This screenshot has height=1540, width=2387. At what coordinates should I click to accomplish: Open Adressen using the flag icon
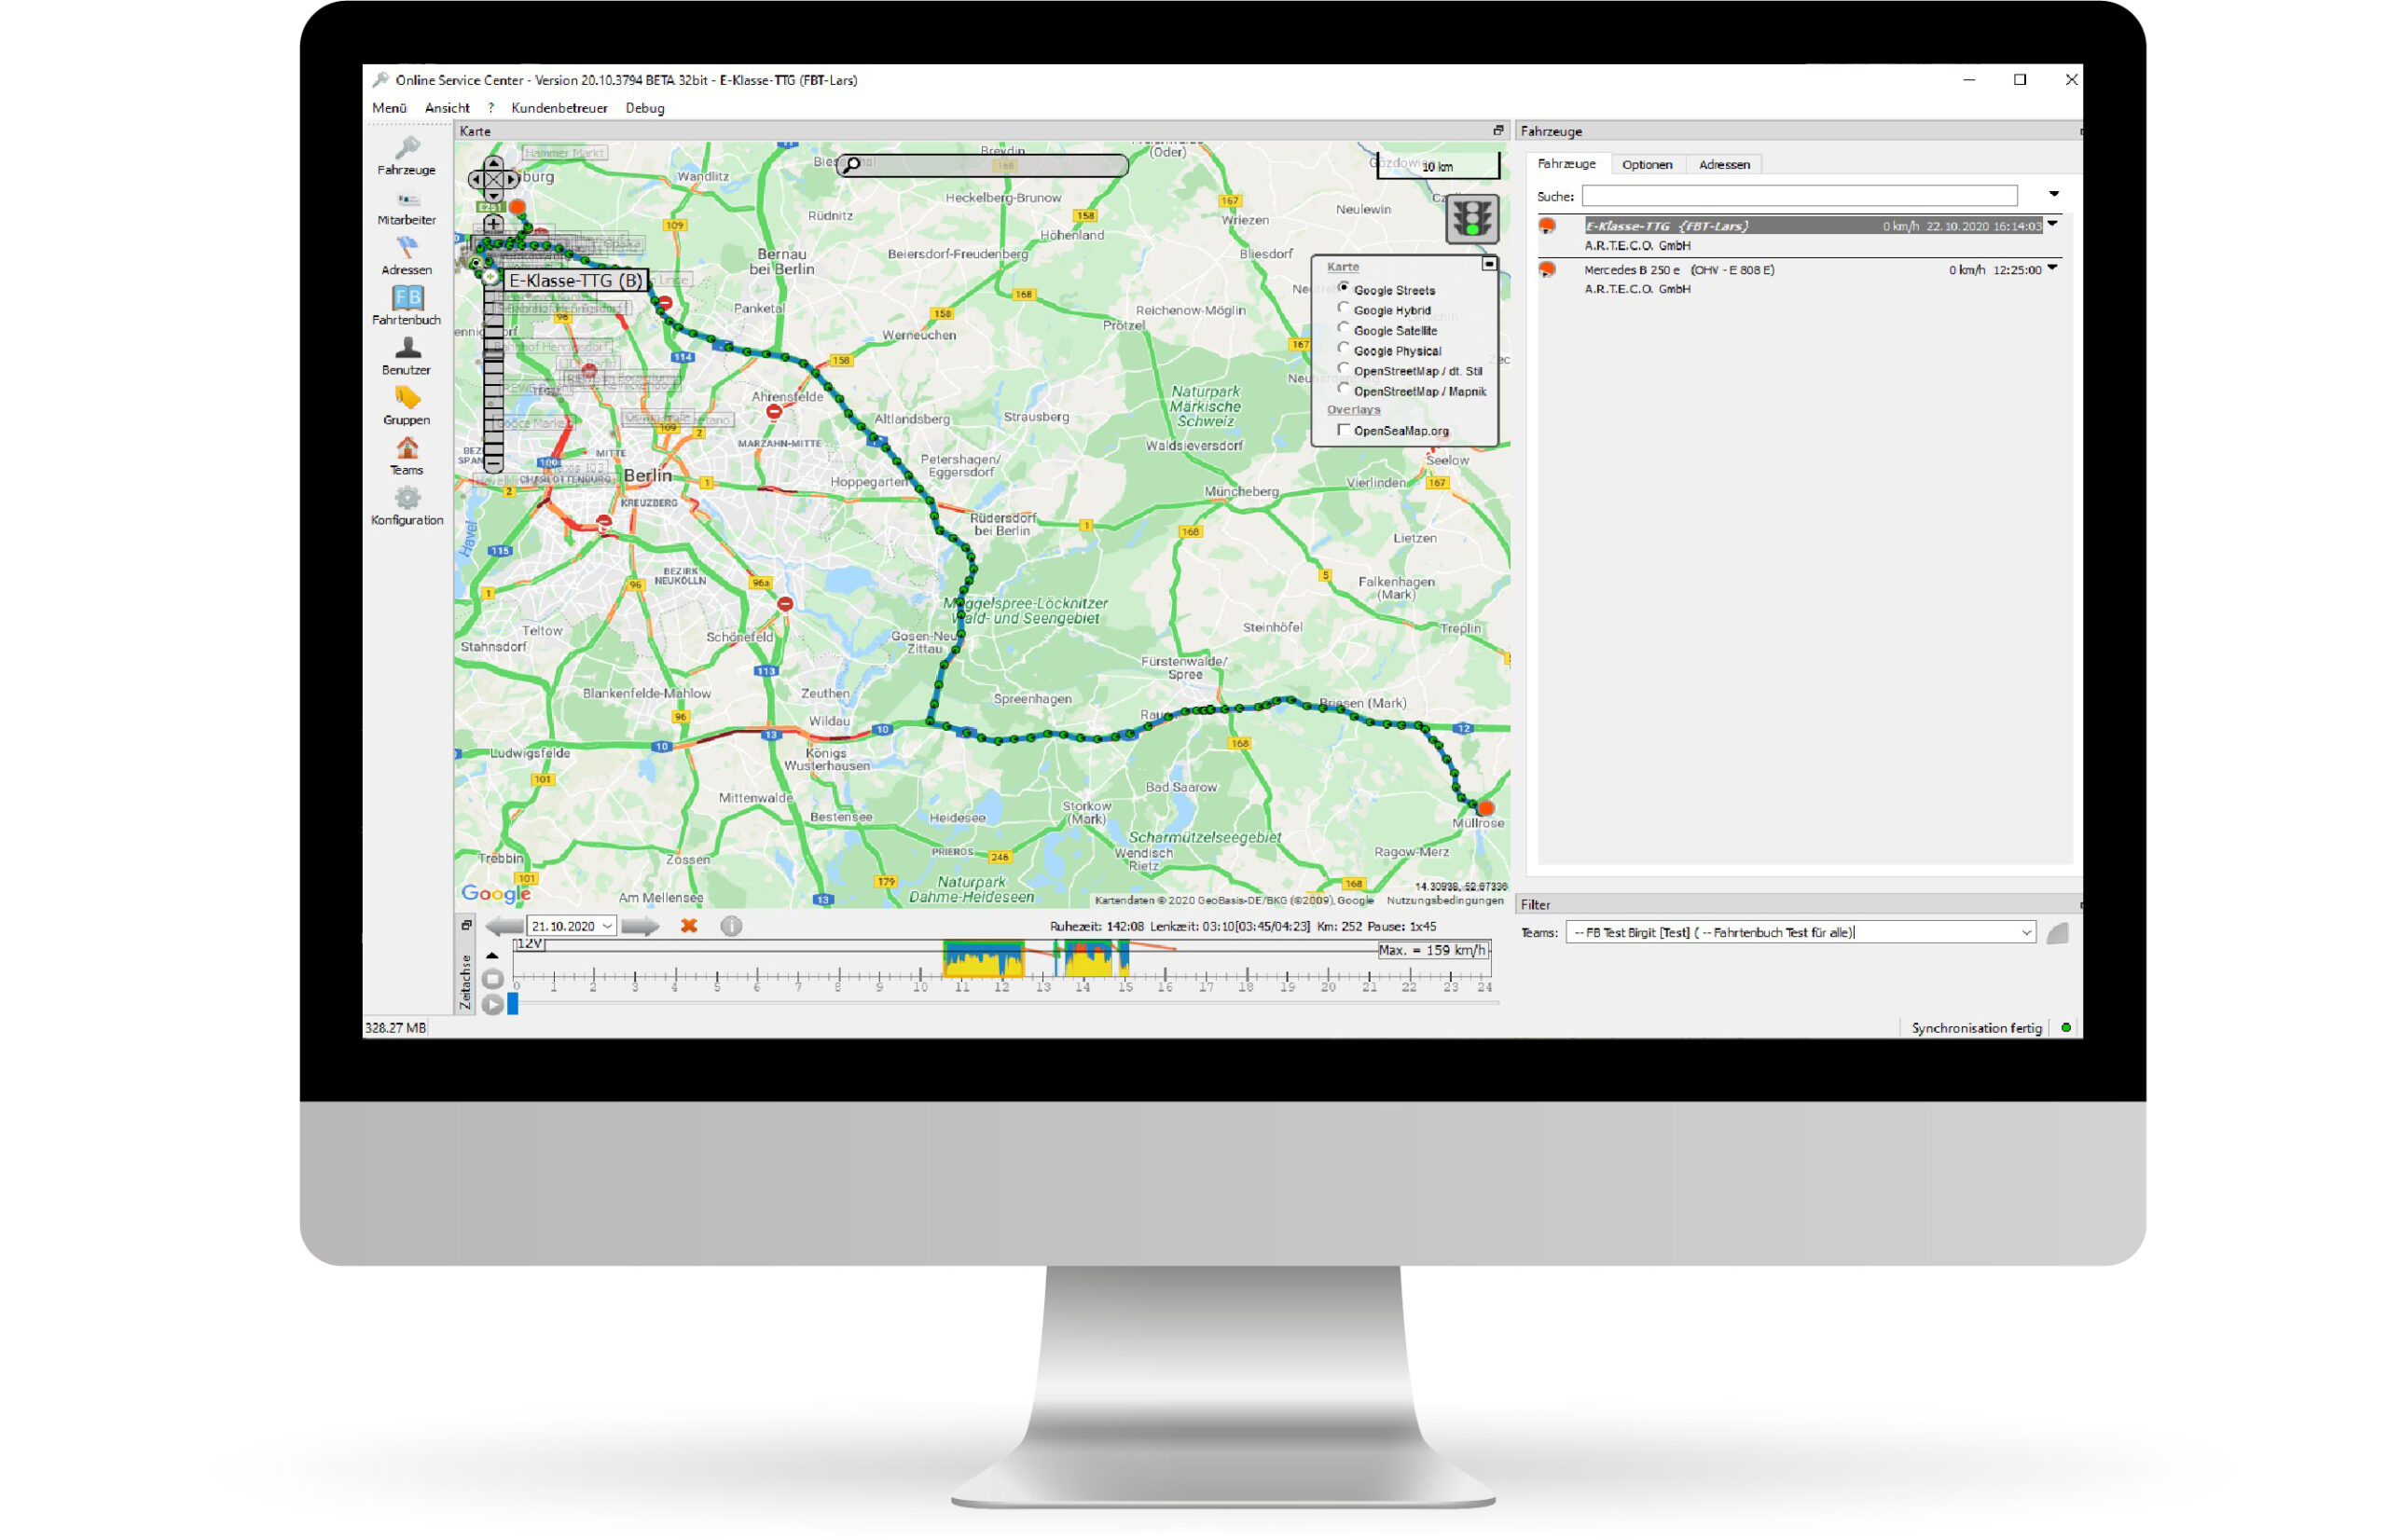click(x=407, y=248)
